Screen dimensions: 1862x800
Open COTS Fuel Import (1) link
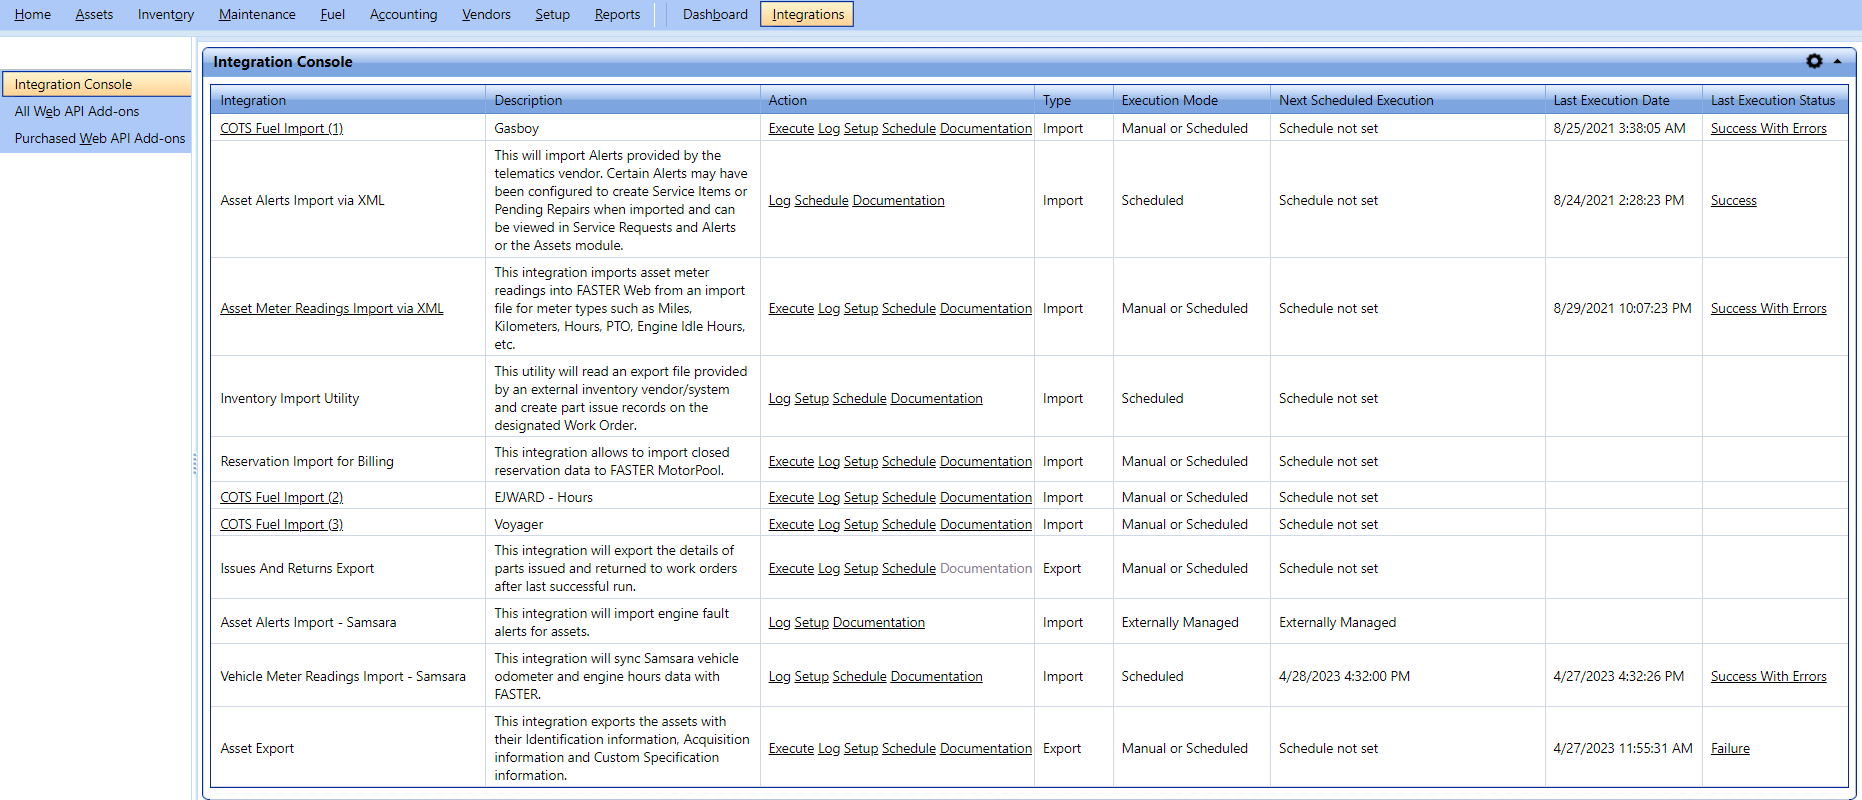tap(281, 128)
